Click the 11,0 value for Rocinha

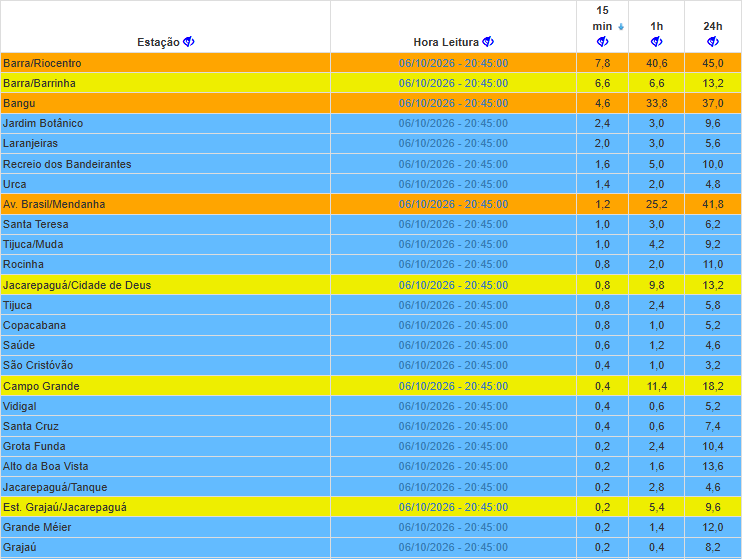(x=713, y=264)
